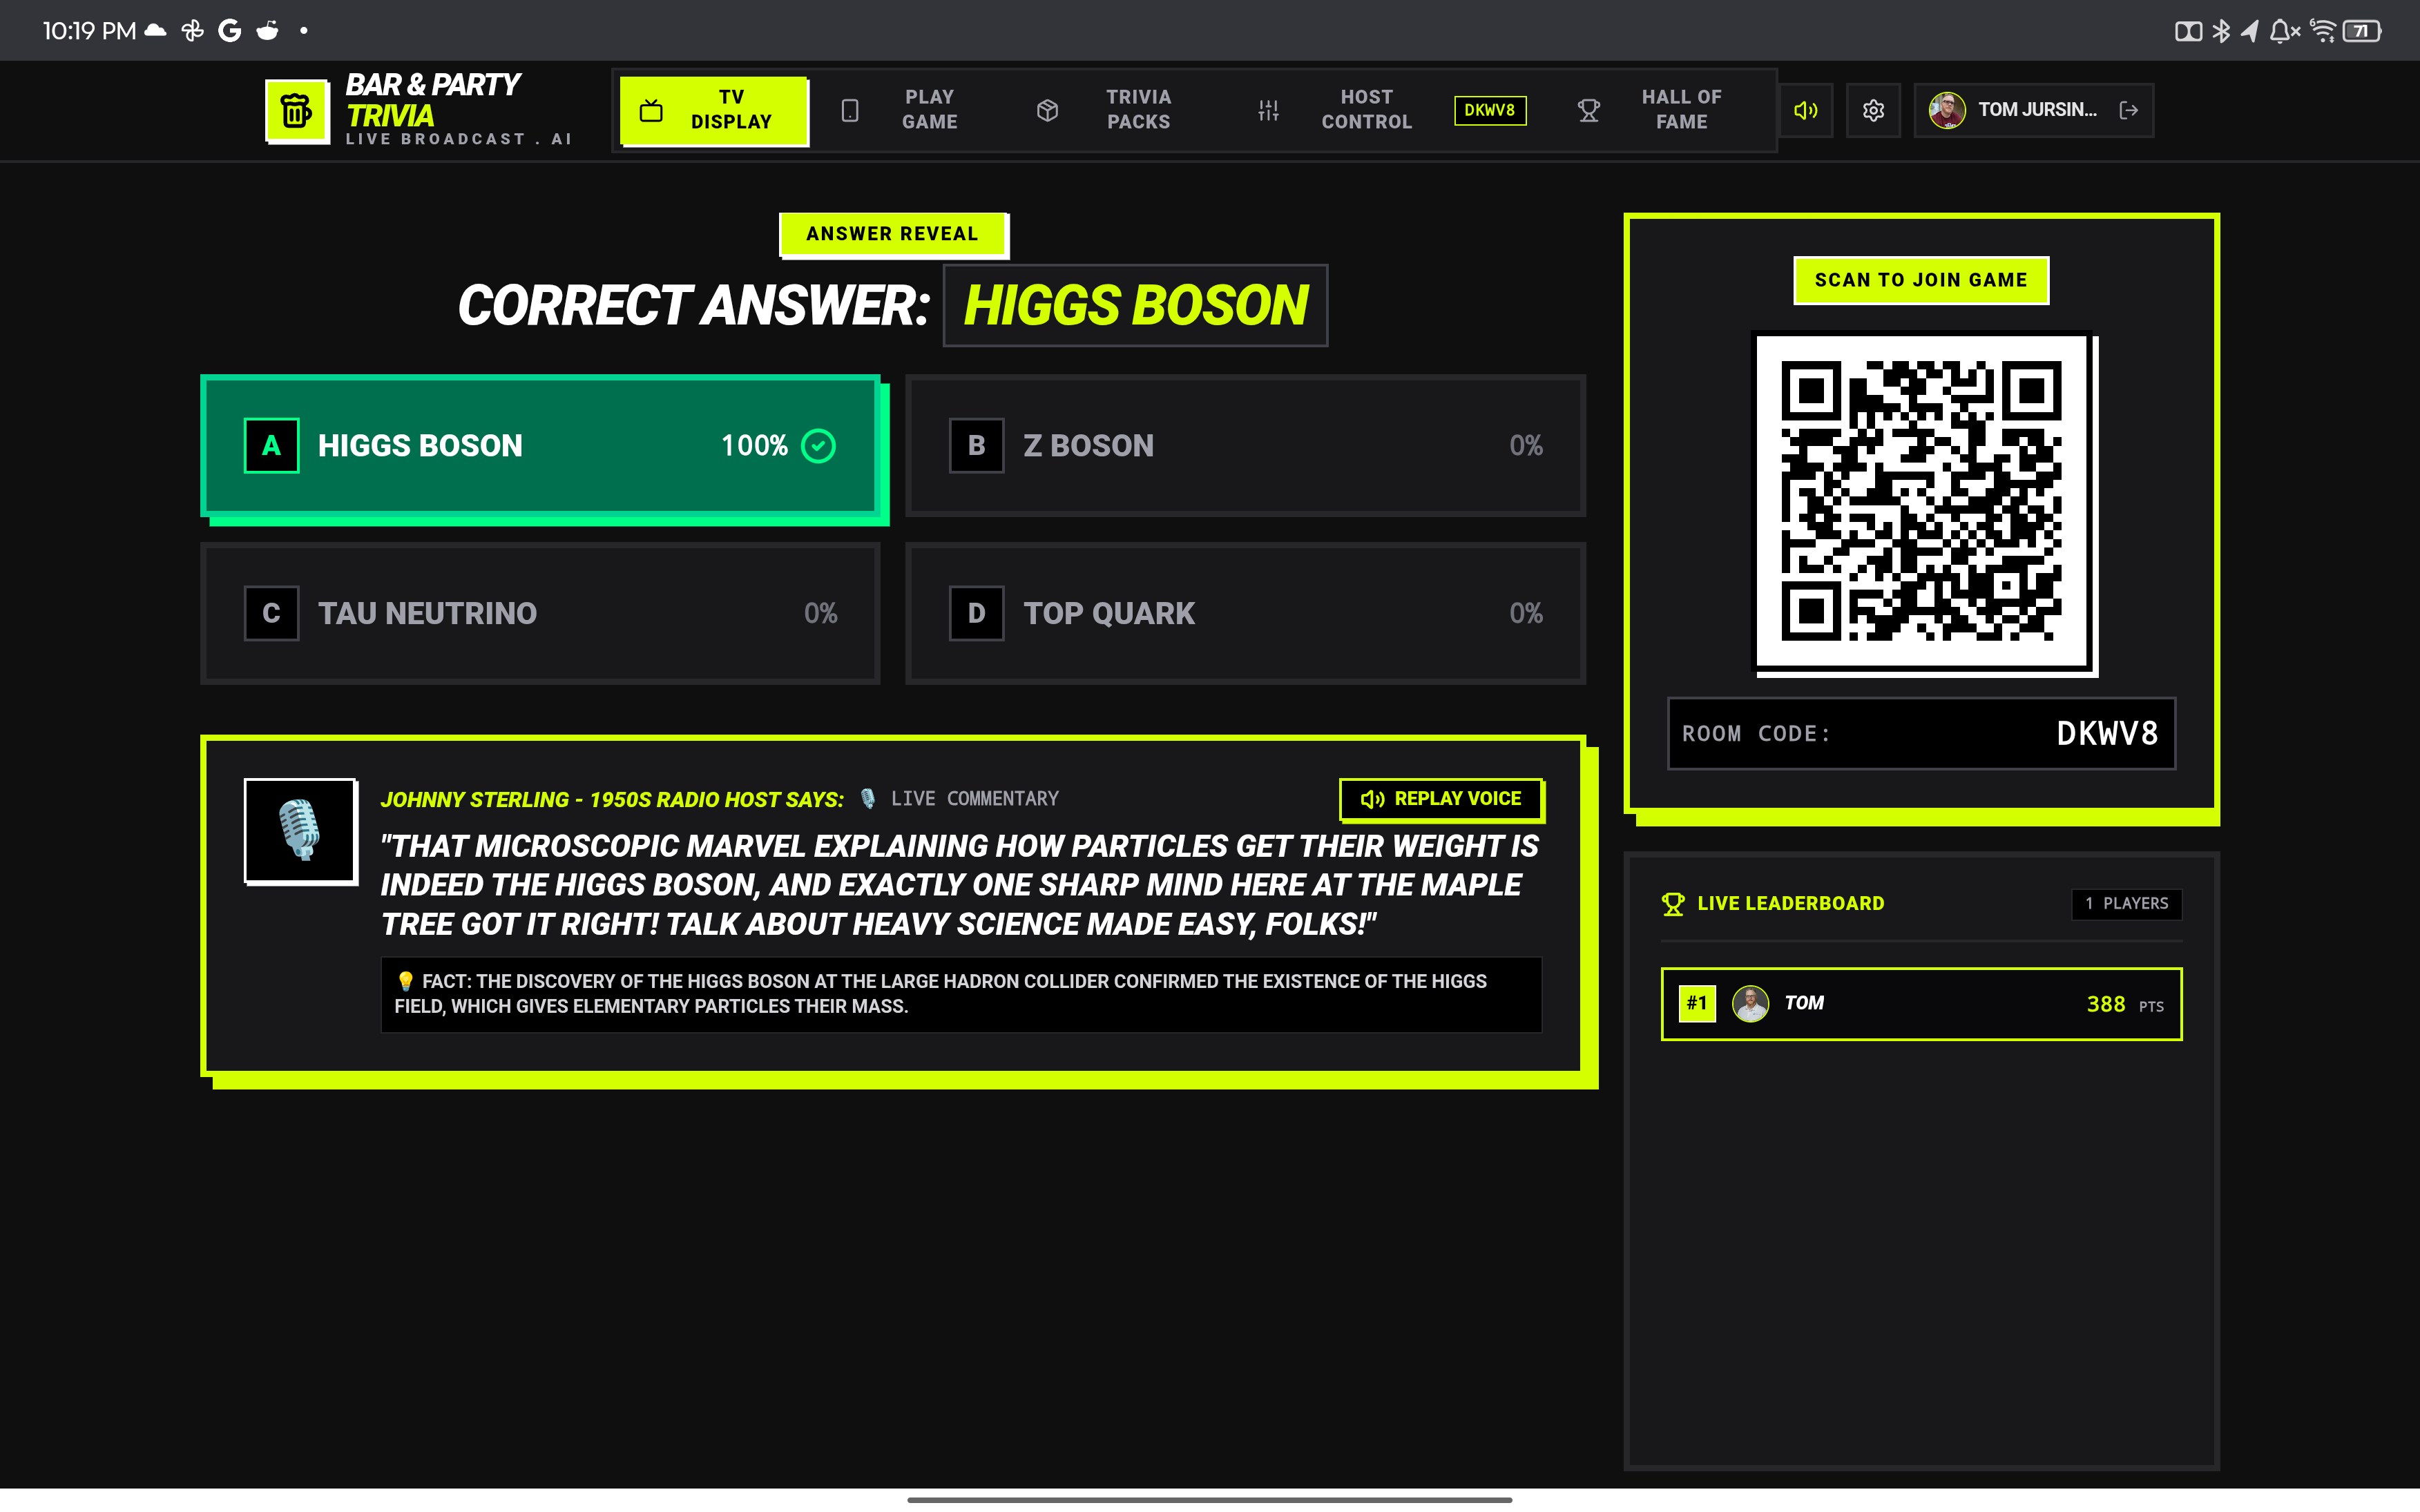Click the Scan to Join Game label

pyautogui.click(x=1921, y=280)
